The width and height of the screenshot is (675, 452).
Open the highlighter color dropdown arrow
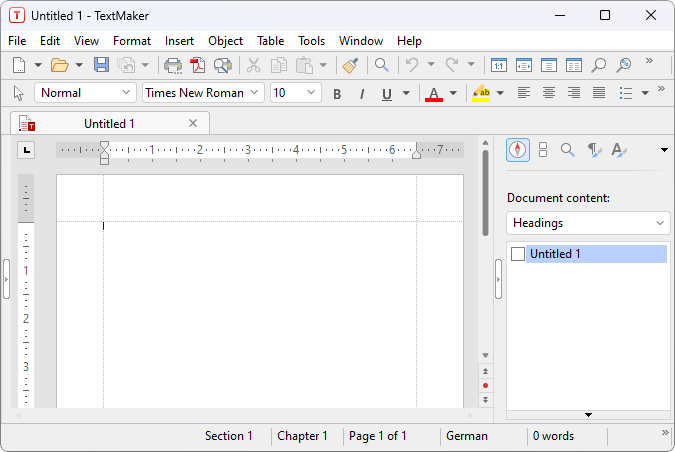(x=500, y=93)
